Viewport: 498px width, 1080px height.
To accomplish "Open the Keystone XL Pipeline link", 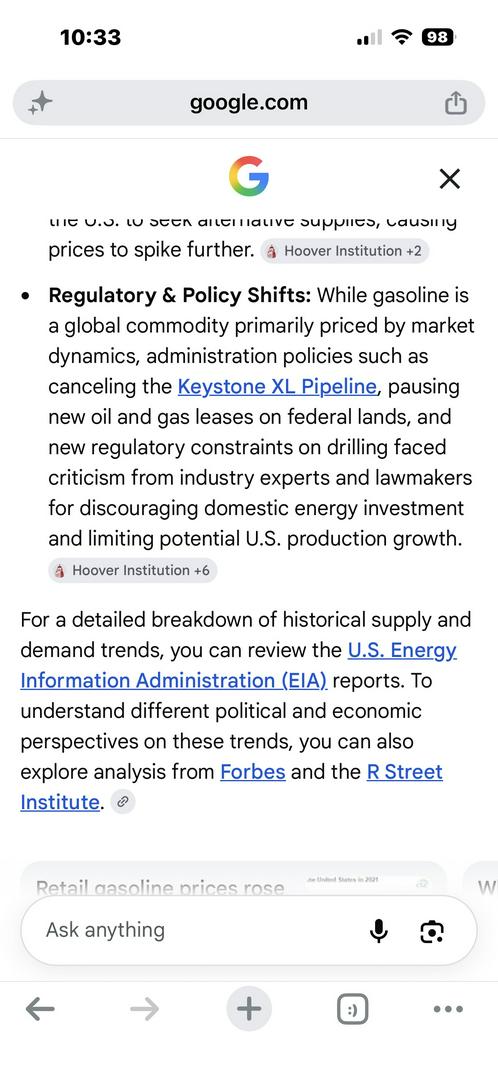I will pyautogui.click(x=277, y=386).
